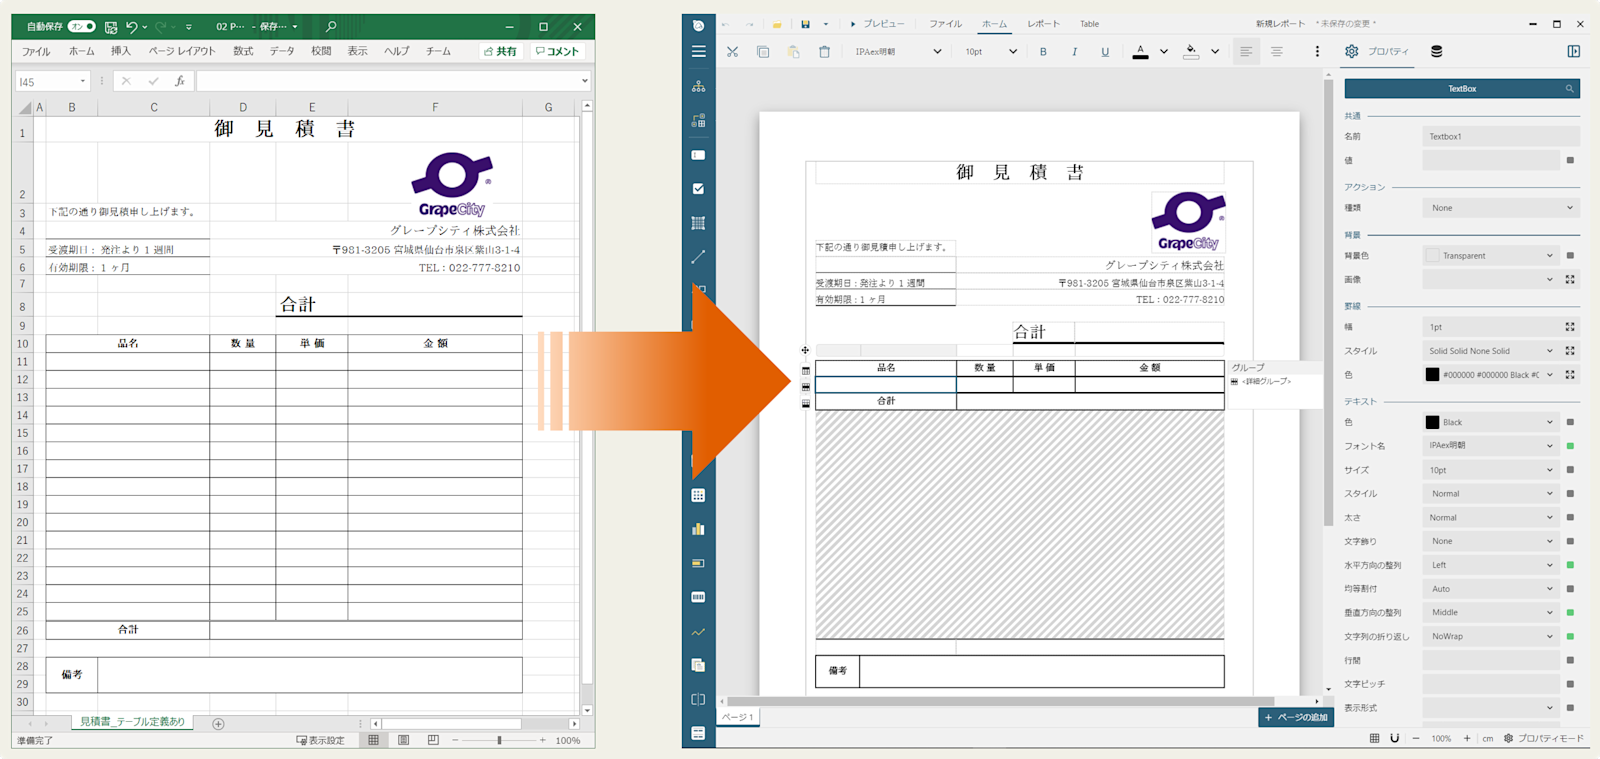The image size is (1600, 759).
Task: Open Excel ページ レイアウト ribbon tab
Action: click(x=182, y=51)
